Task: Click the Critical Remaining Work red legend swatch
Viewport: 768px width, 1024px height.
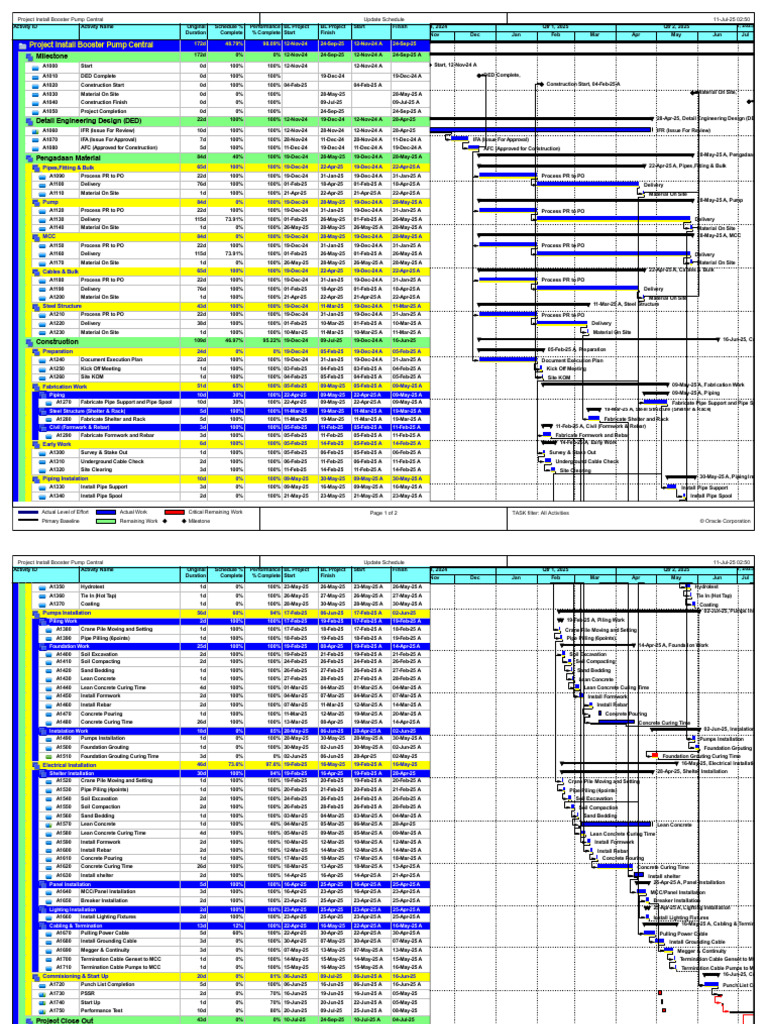Action: pos(174,513)
